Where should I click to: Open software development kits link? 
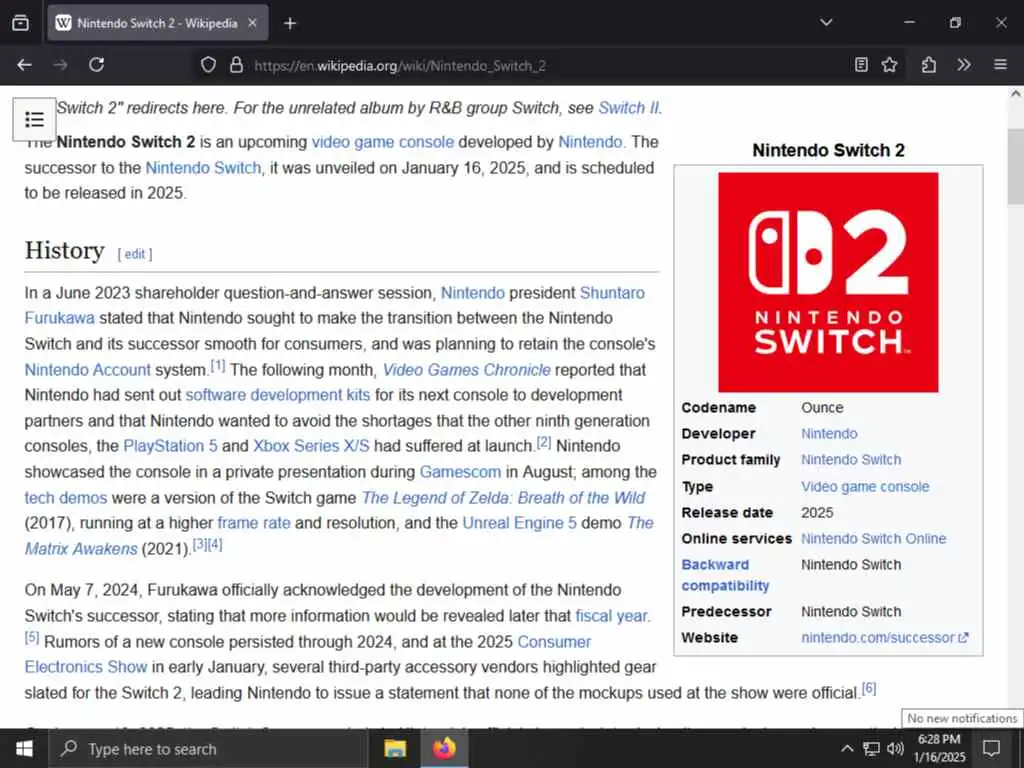[x=278, y=395]
